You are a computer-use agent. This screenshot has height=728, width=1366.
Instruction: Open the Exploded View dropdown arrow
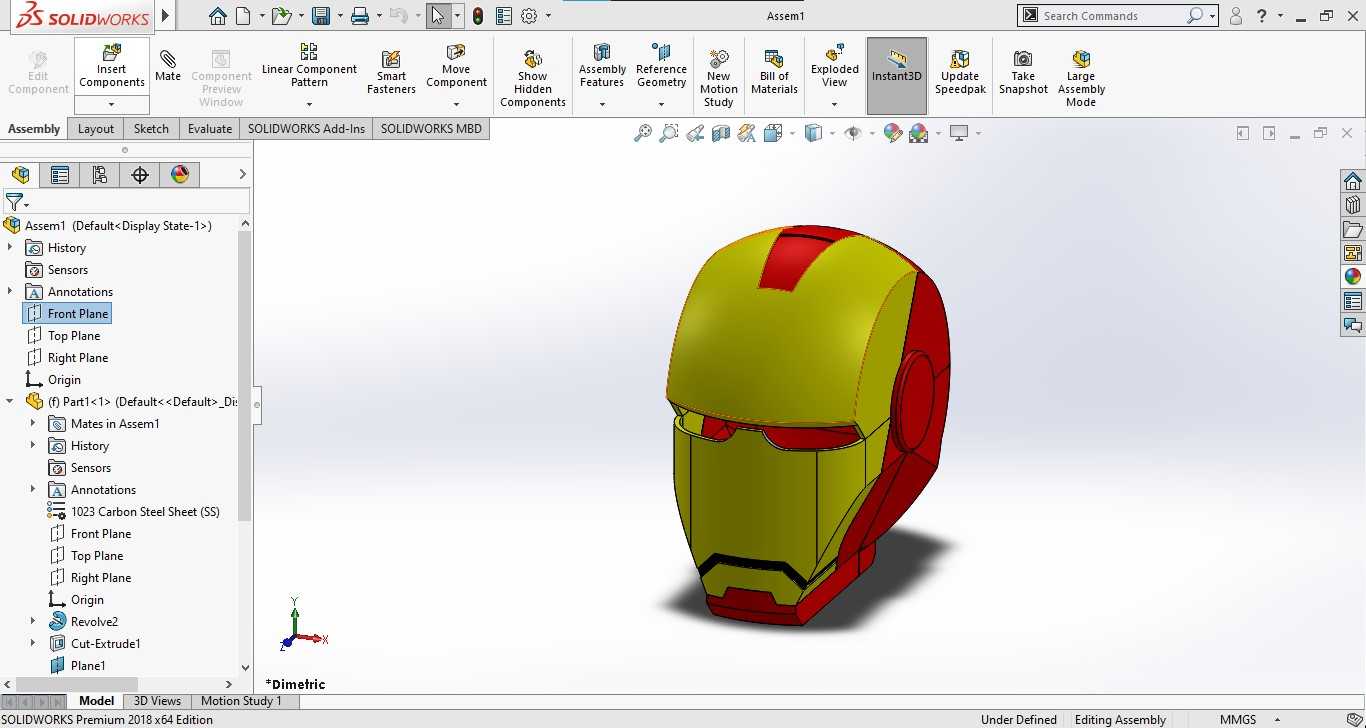point(834,104)
